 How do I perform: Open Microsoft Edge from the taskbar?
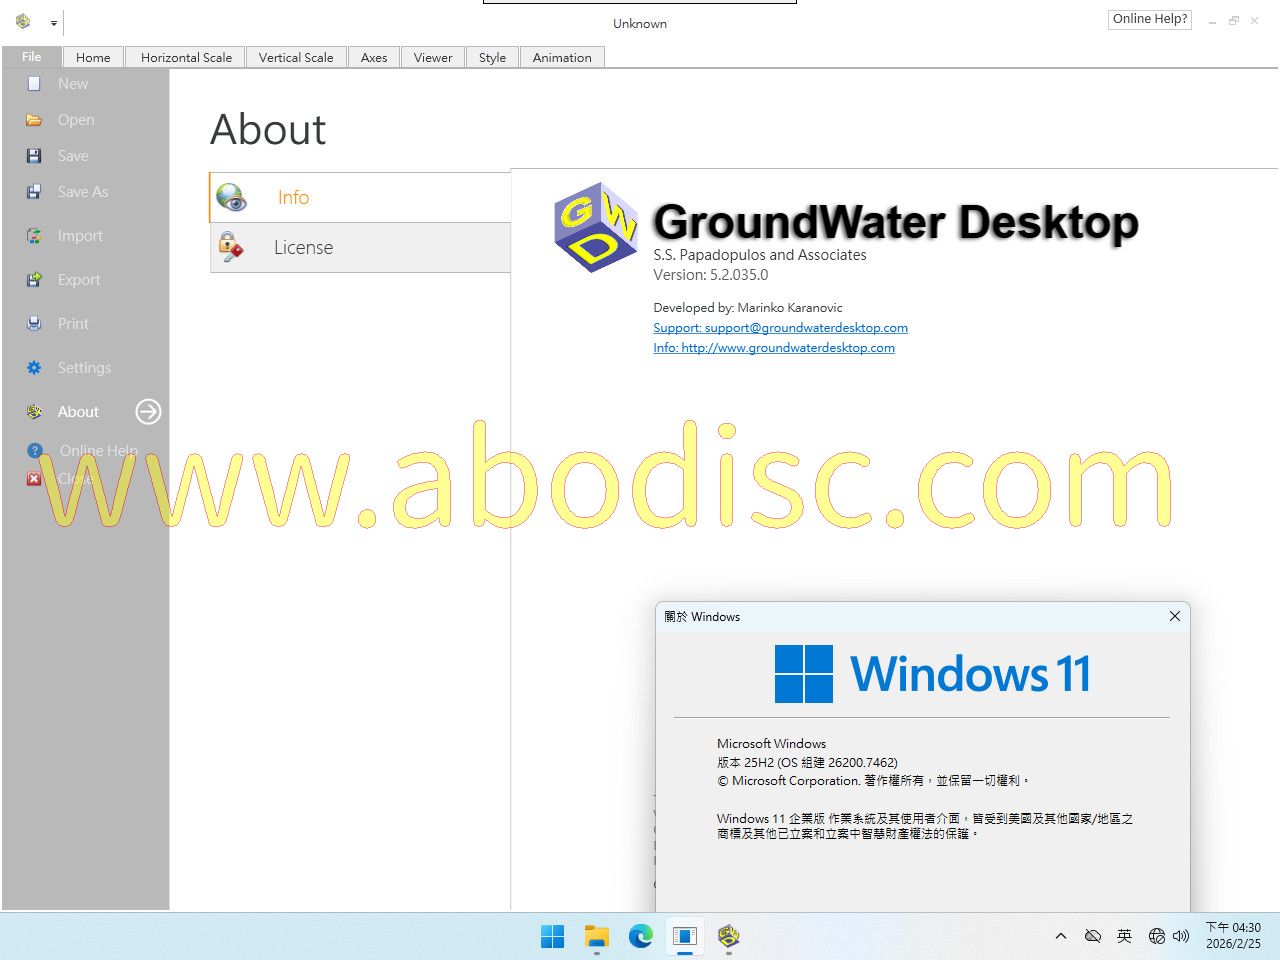[x=641, y=936]
